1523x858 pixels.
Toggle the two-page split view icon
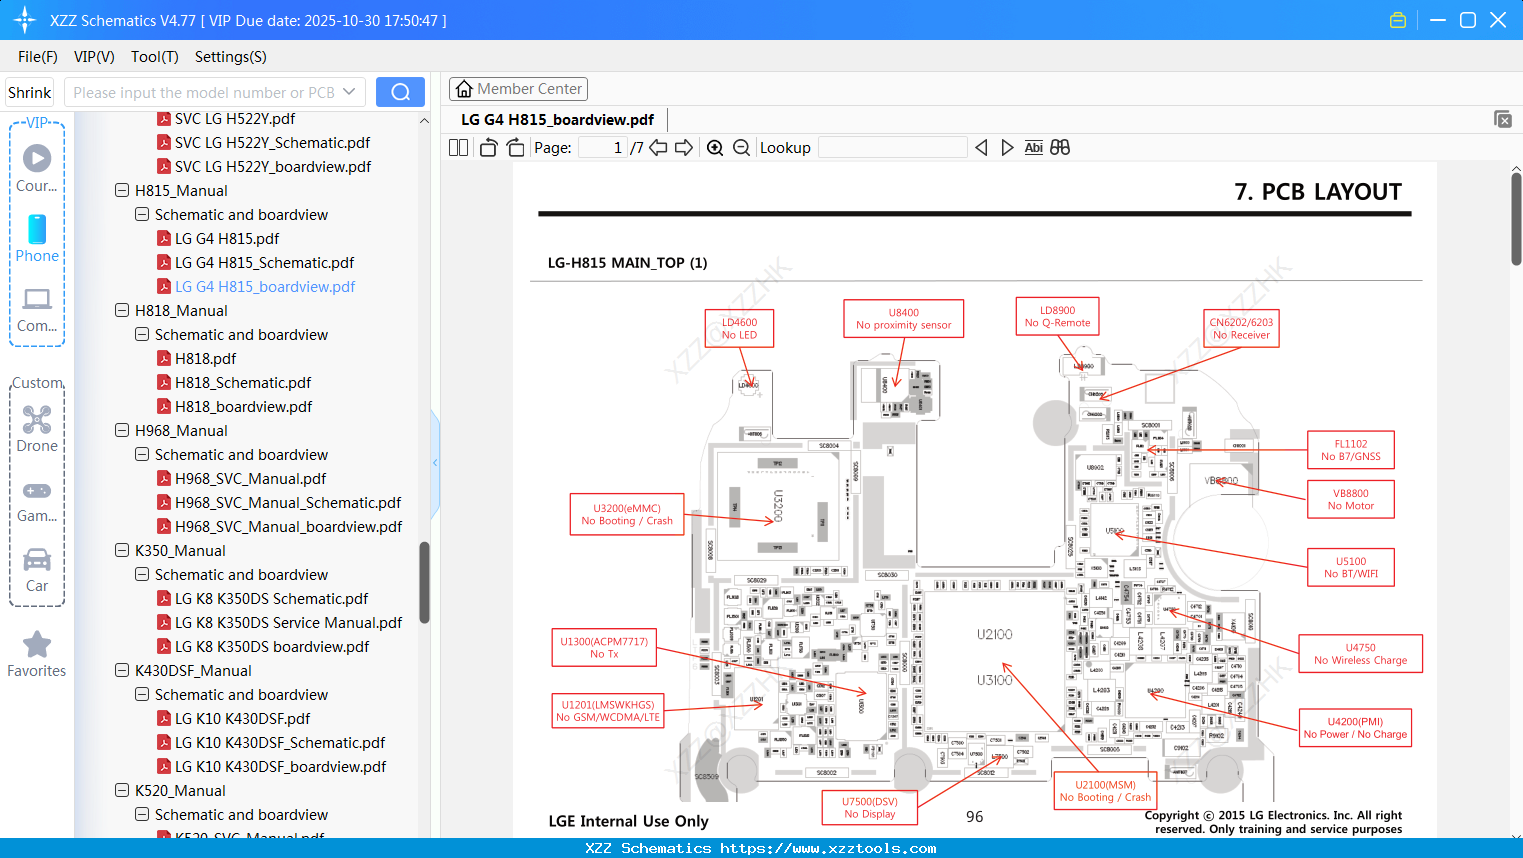[459, 148]
